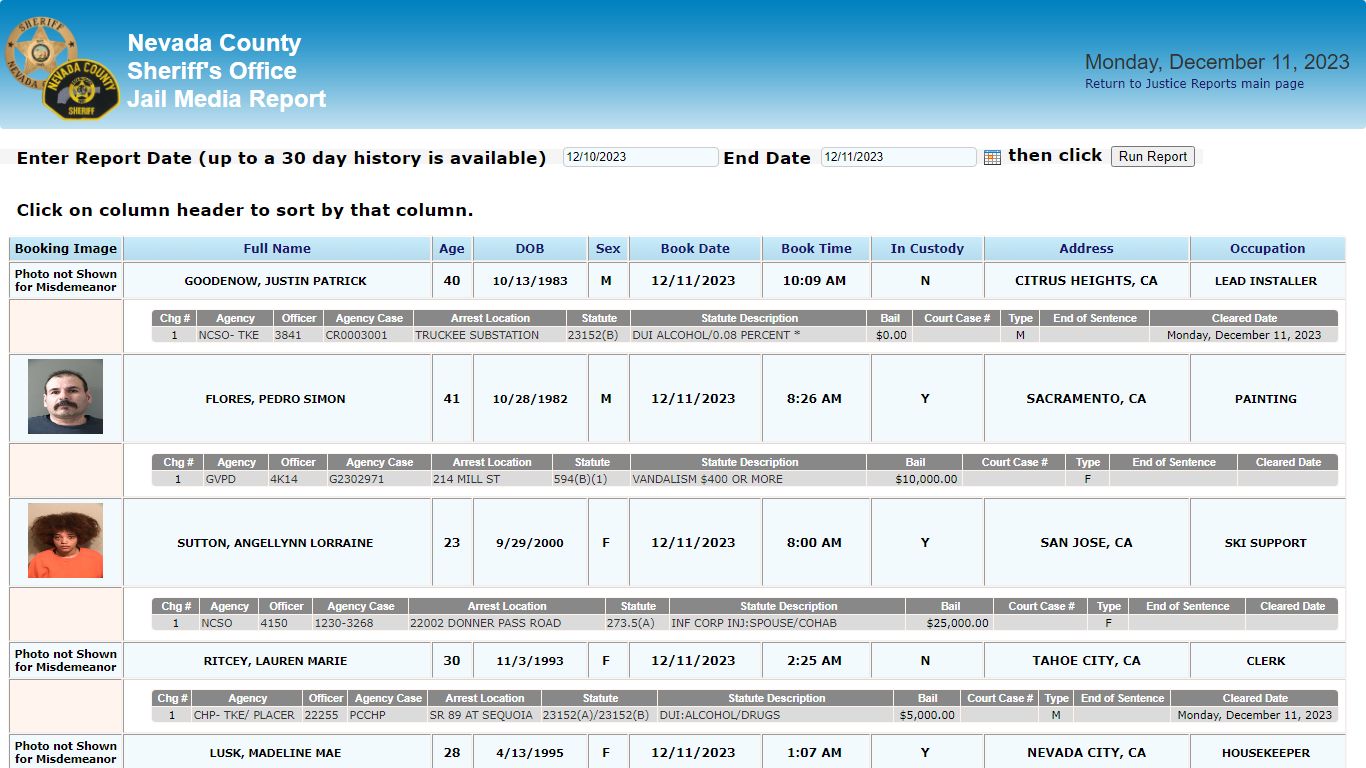Sort table by Full Name column
The image size is (1366, 768).
point(277,249)
